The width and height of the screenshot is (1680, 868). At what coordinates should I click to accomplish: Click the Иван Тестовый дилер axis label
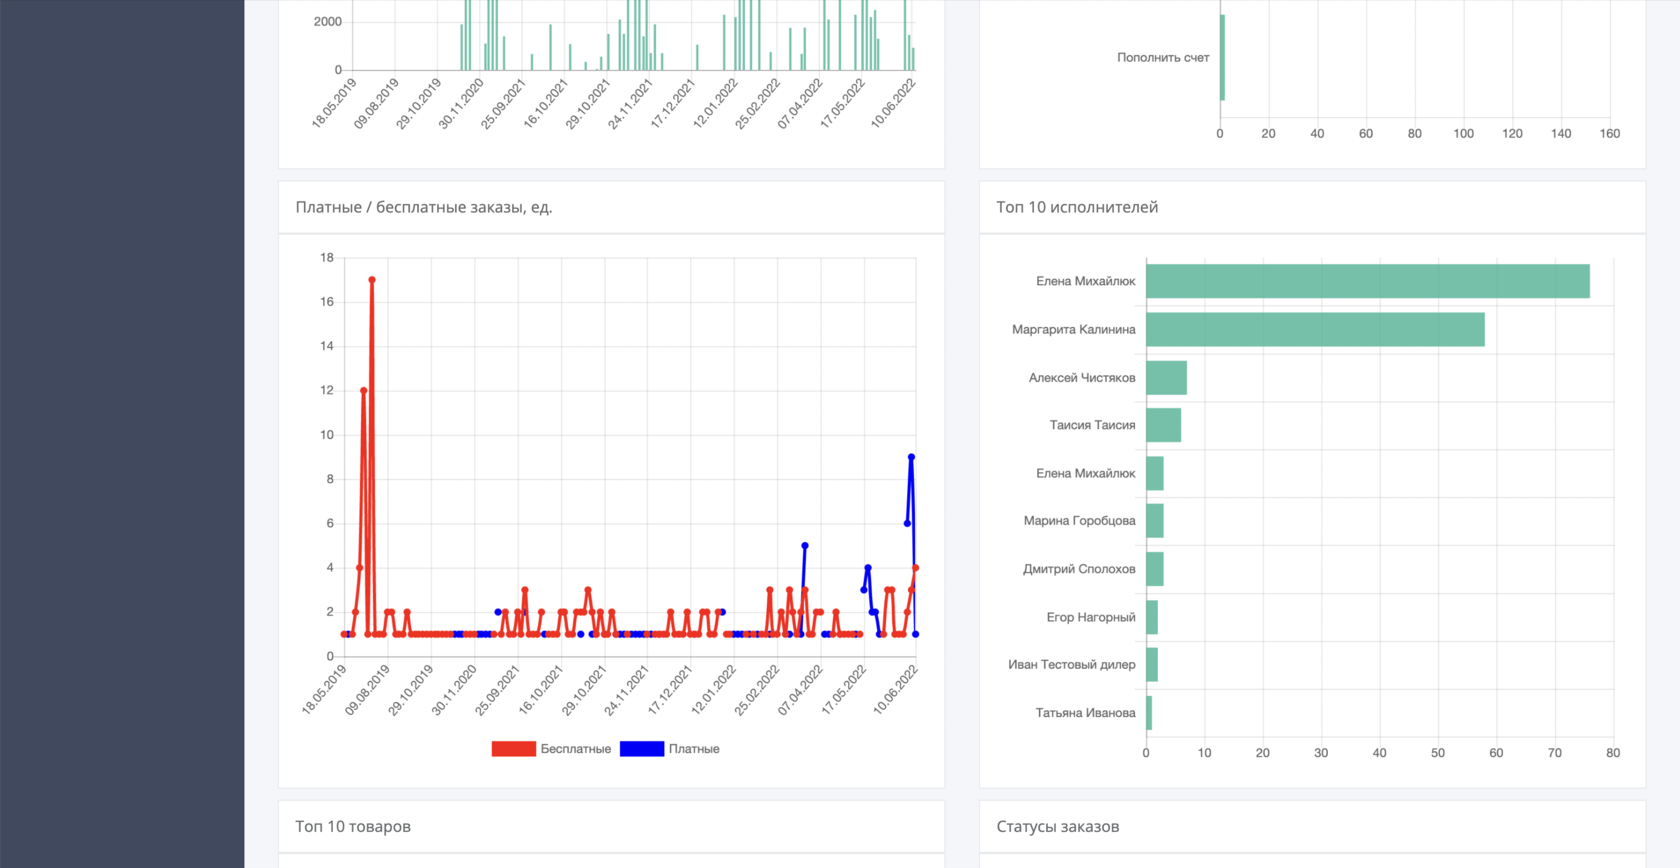click(1072, 665)
